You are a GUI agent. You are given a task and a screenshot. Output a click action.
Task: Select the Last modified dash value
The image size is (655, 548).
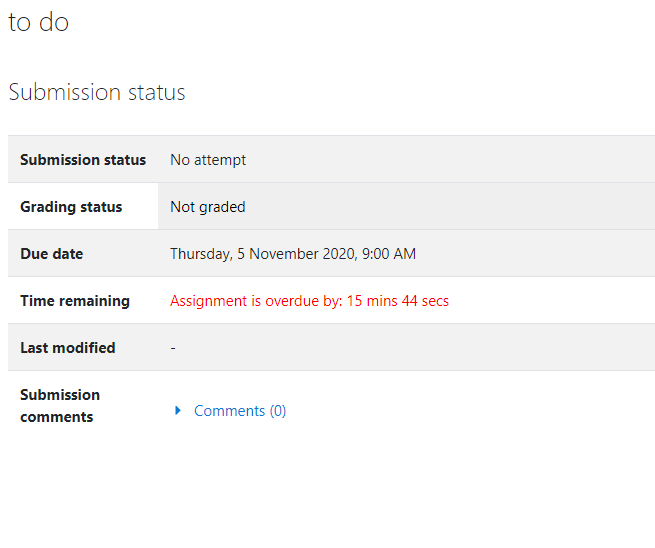[173, 348]
